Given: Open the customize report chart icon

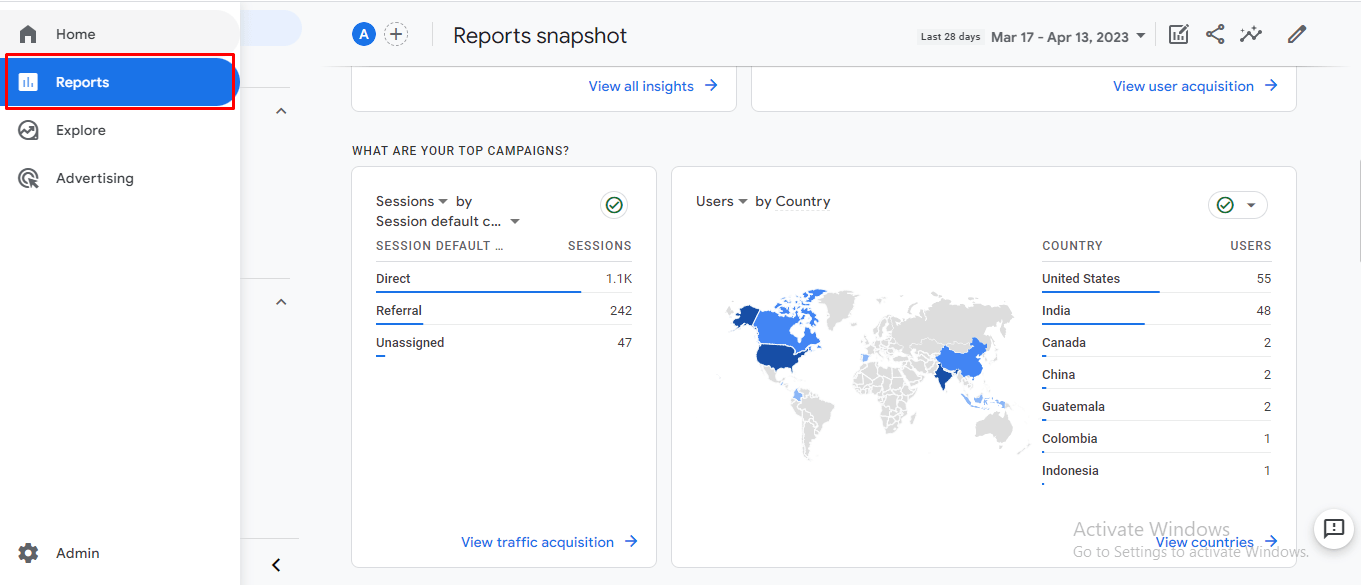Looking at the screenshot, I should (x=1179, y=35).
